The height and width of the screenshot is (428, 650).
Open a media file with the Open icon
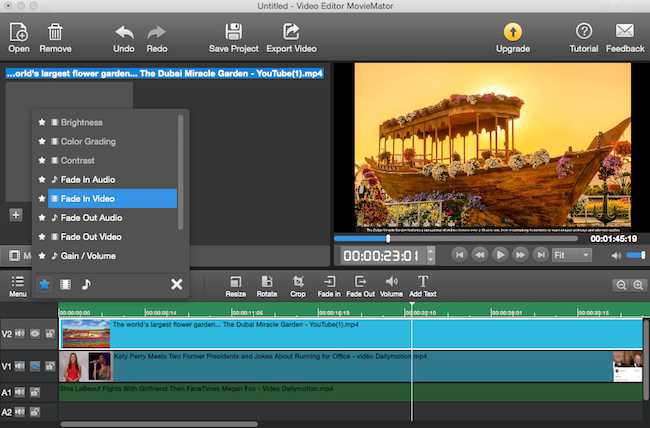tap(19, 32)
